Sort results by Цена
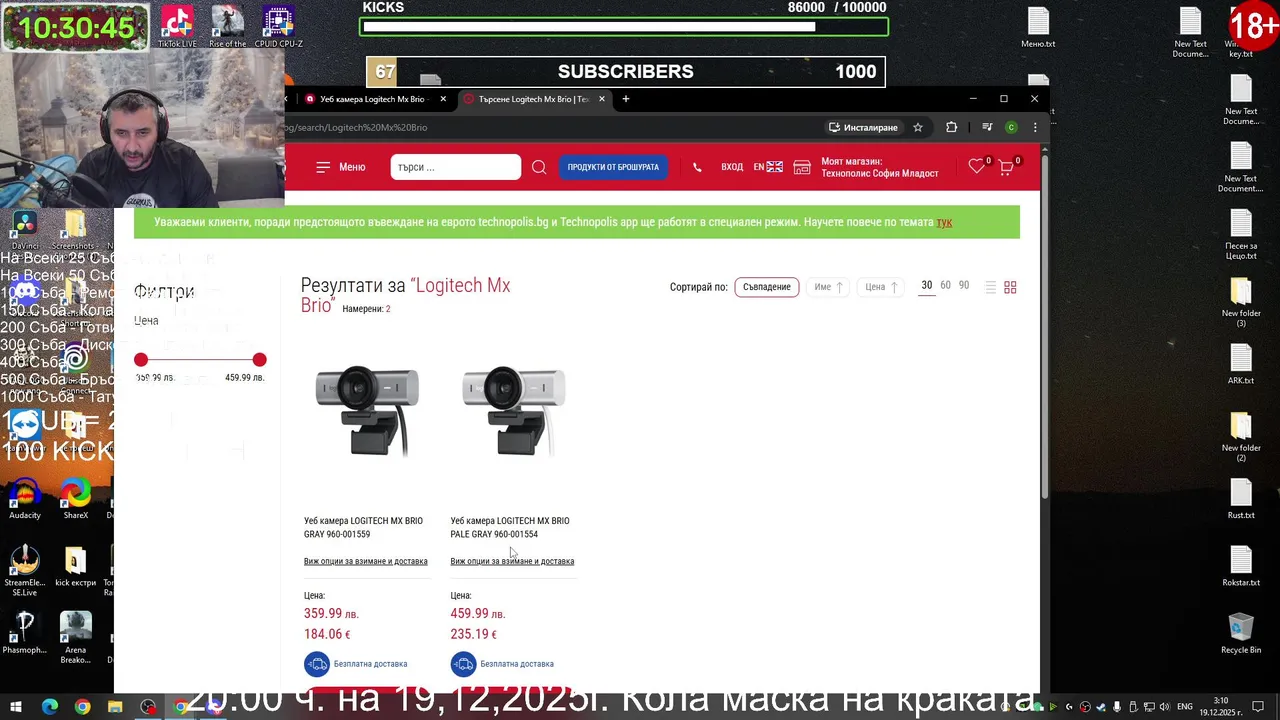The height and width of the screenshot is (720, 1280). coord(881,287)
